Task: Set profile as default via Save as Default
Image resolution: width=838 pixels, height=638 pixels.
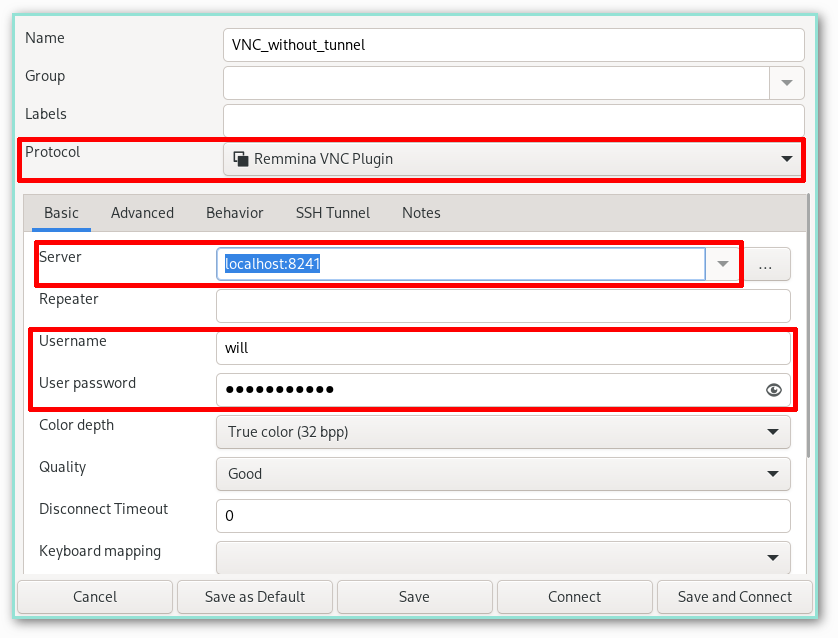Action: pyautogui.click(x=254, y=596)
